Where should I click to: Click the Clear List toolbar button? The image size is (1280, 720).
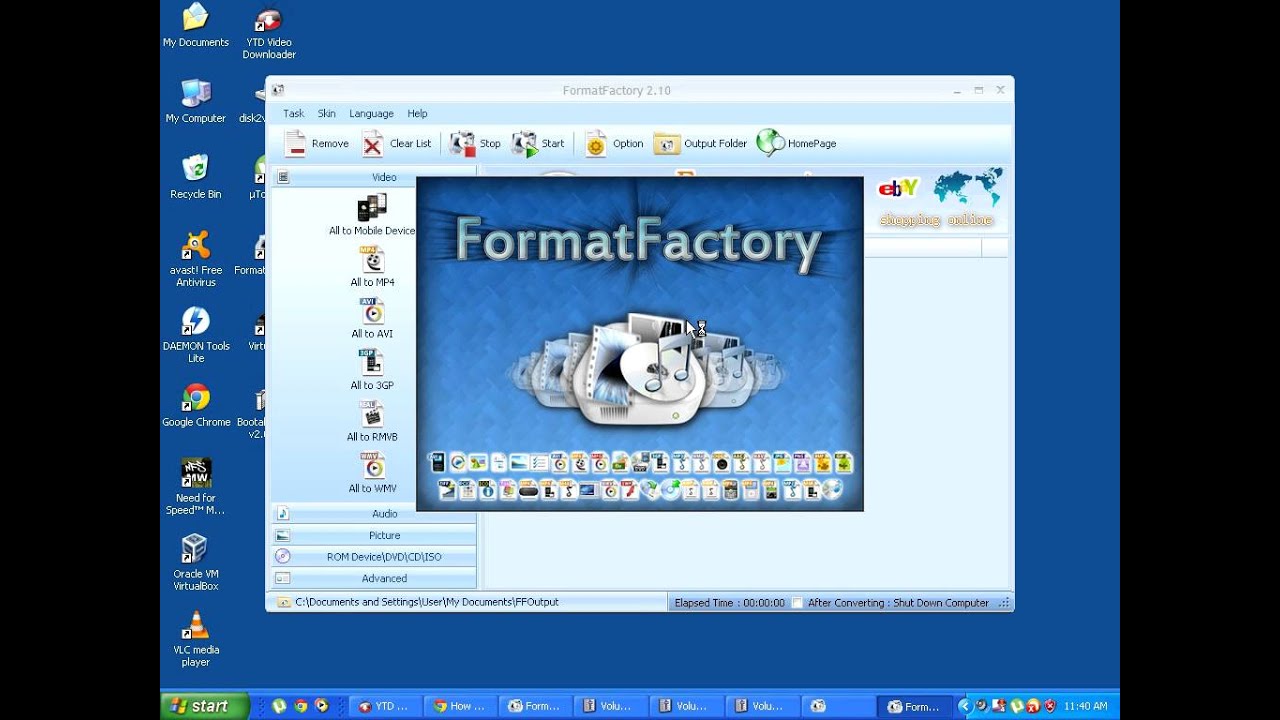397,144
